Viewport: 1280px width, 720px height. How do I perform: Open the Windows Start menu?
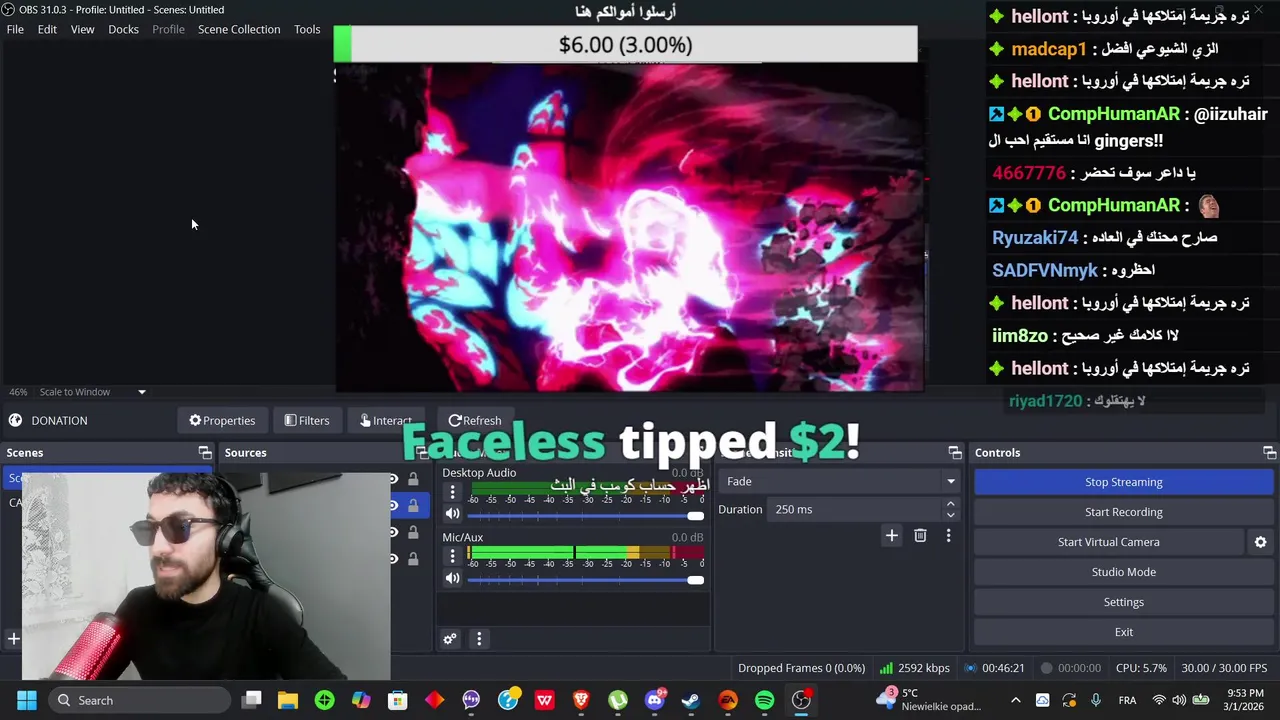click(27, 700)
